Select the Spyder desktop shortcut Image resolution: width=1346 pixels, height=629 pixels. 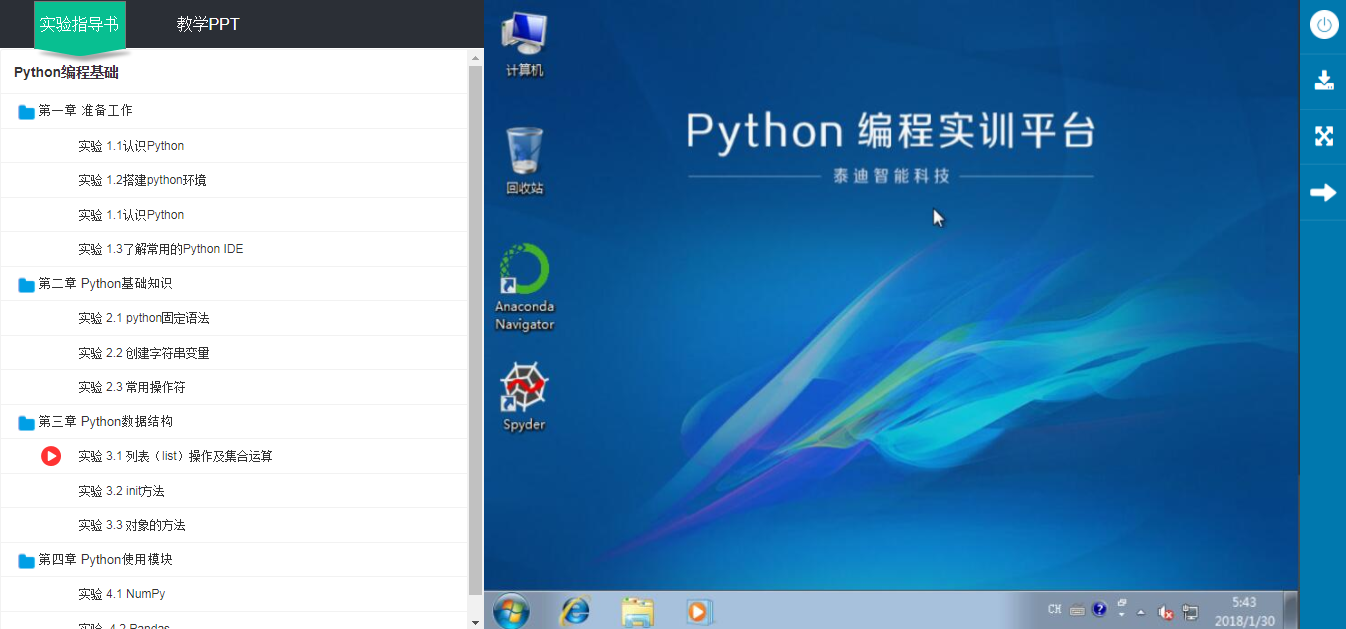tap(525, 397)
